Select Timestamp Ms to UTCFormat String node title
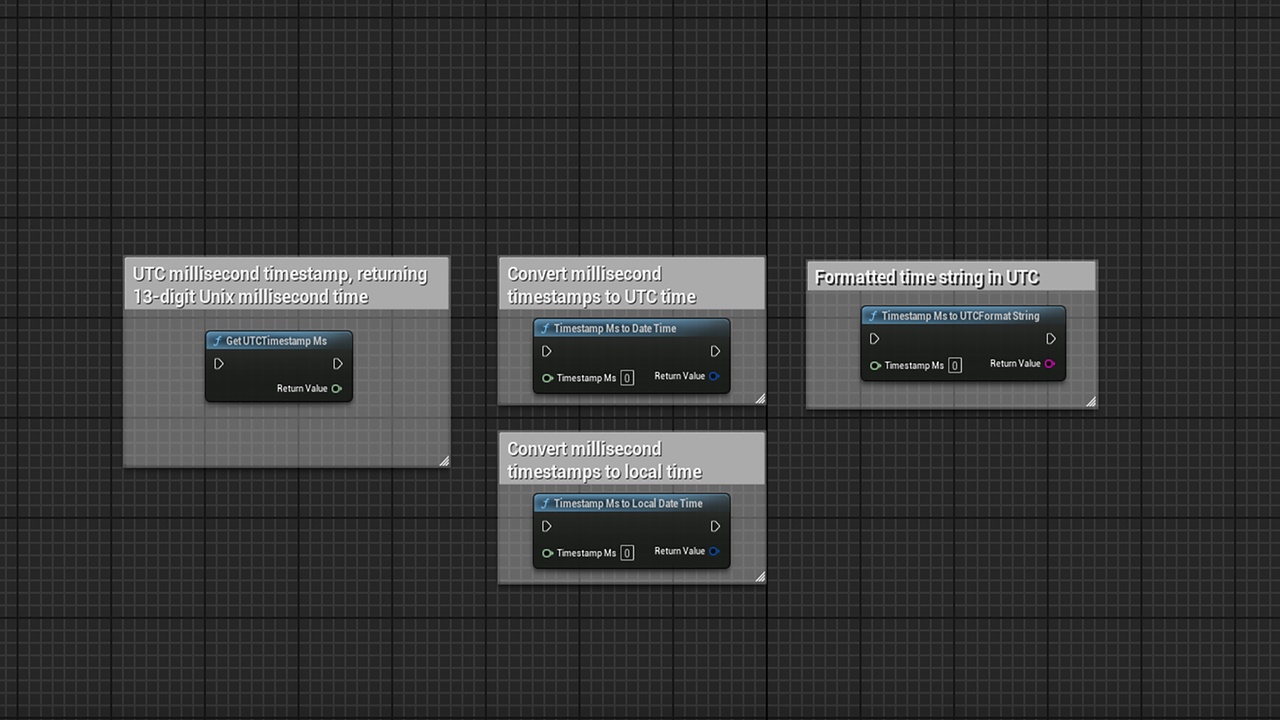1280x720 pixels. (x=960, y=316)
